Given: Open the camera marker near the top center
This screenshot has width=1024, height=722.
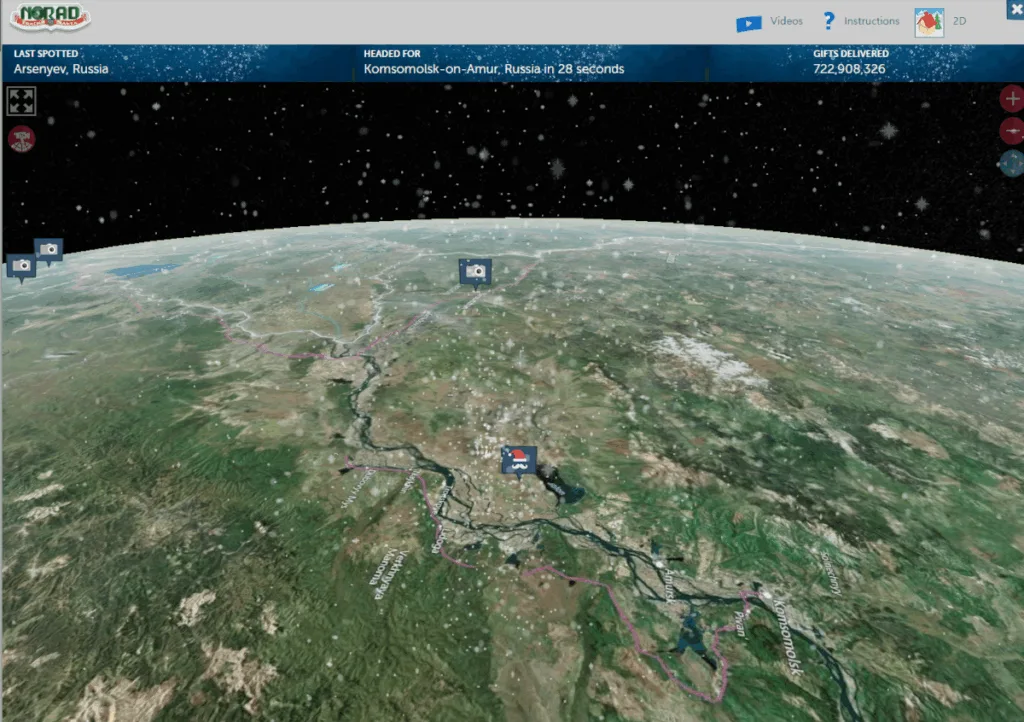Looking at the screenshot, I should [x=475, y=270].
